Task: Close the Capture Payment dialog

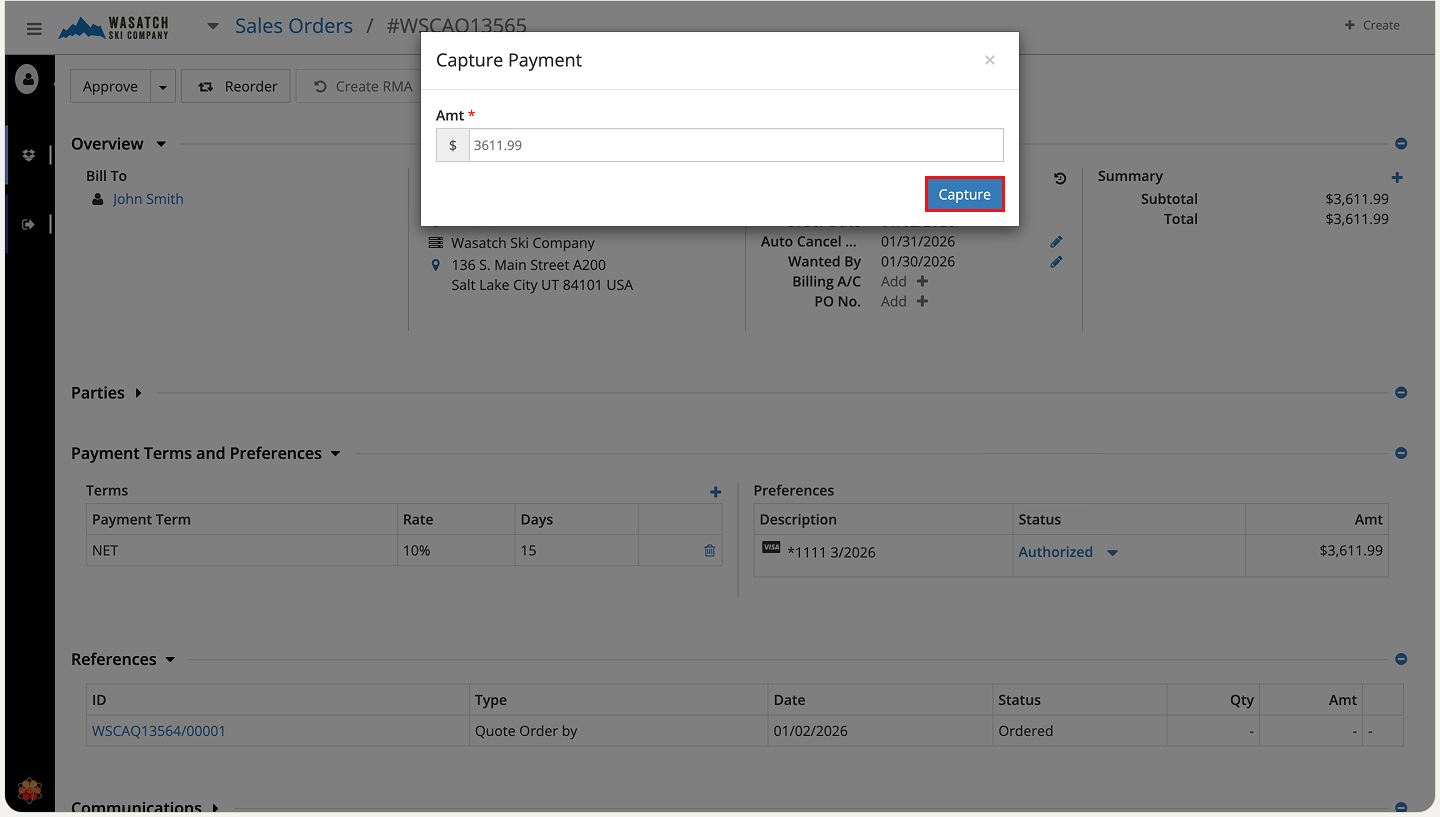Action: click(x=989, y=60)
